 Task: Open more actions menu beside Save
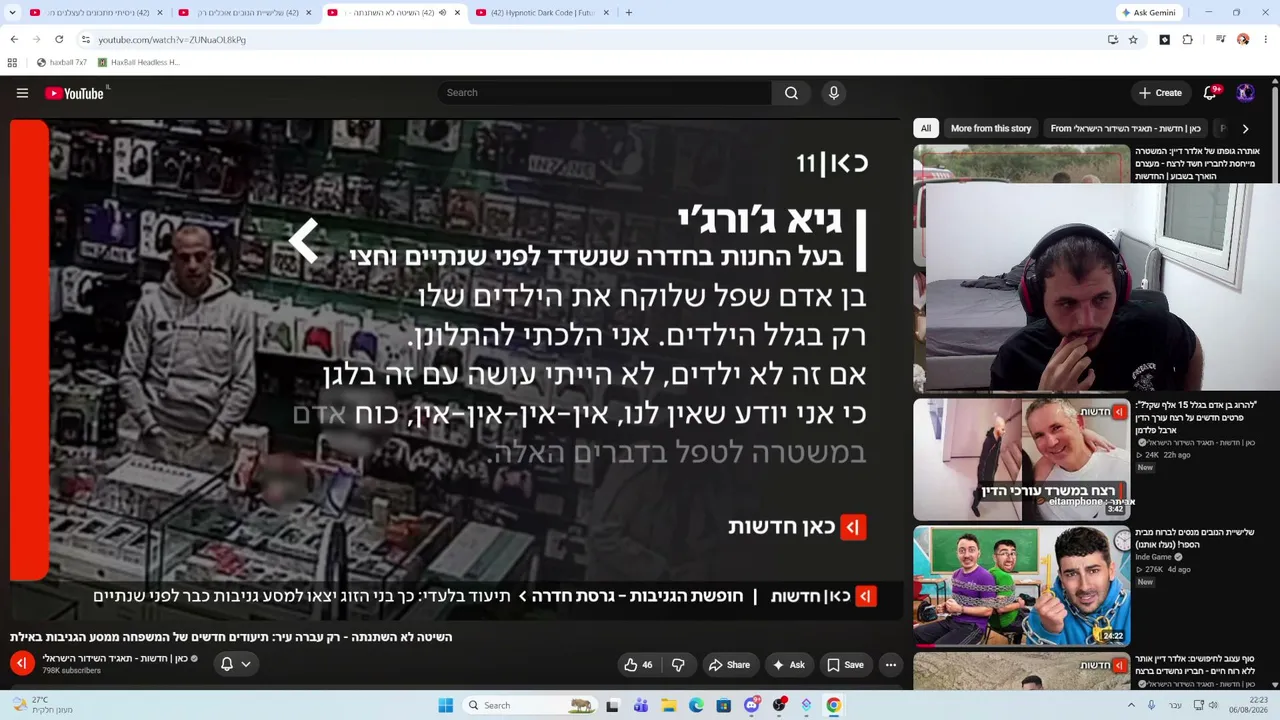point(891,665)
